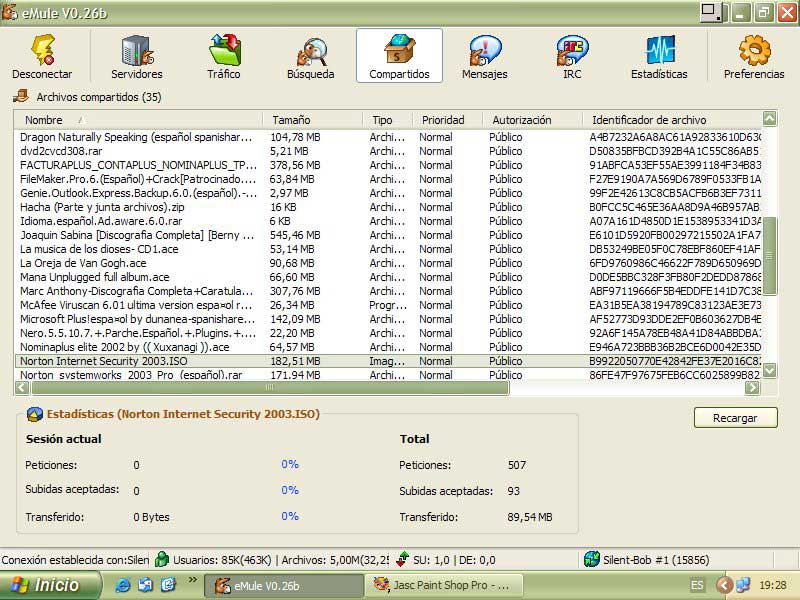The height and width of the screenshot is (600, 800).
Task: Click the Desconectar lightning icon
Action: pos(43,49)
